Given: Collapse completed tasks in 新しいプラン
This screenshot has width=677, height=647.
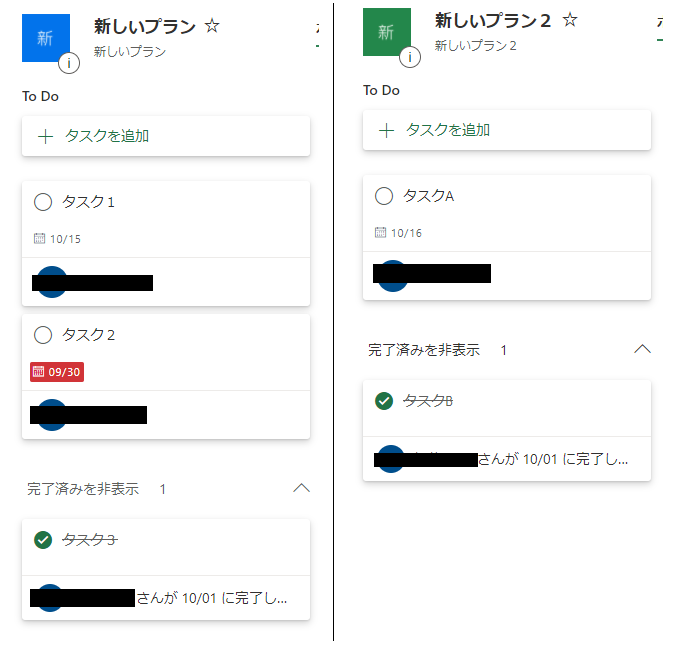Looking at the screenshot, I should [x=301, y=488].
